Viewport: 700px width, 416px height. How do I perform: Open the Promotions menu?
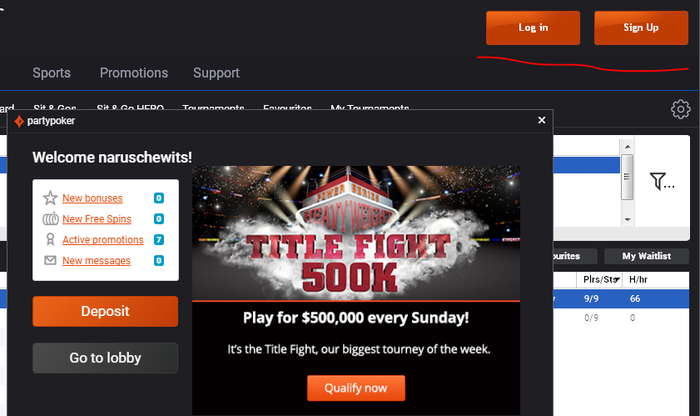point(134,73)
